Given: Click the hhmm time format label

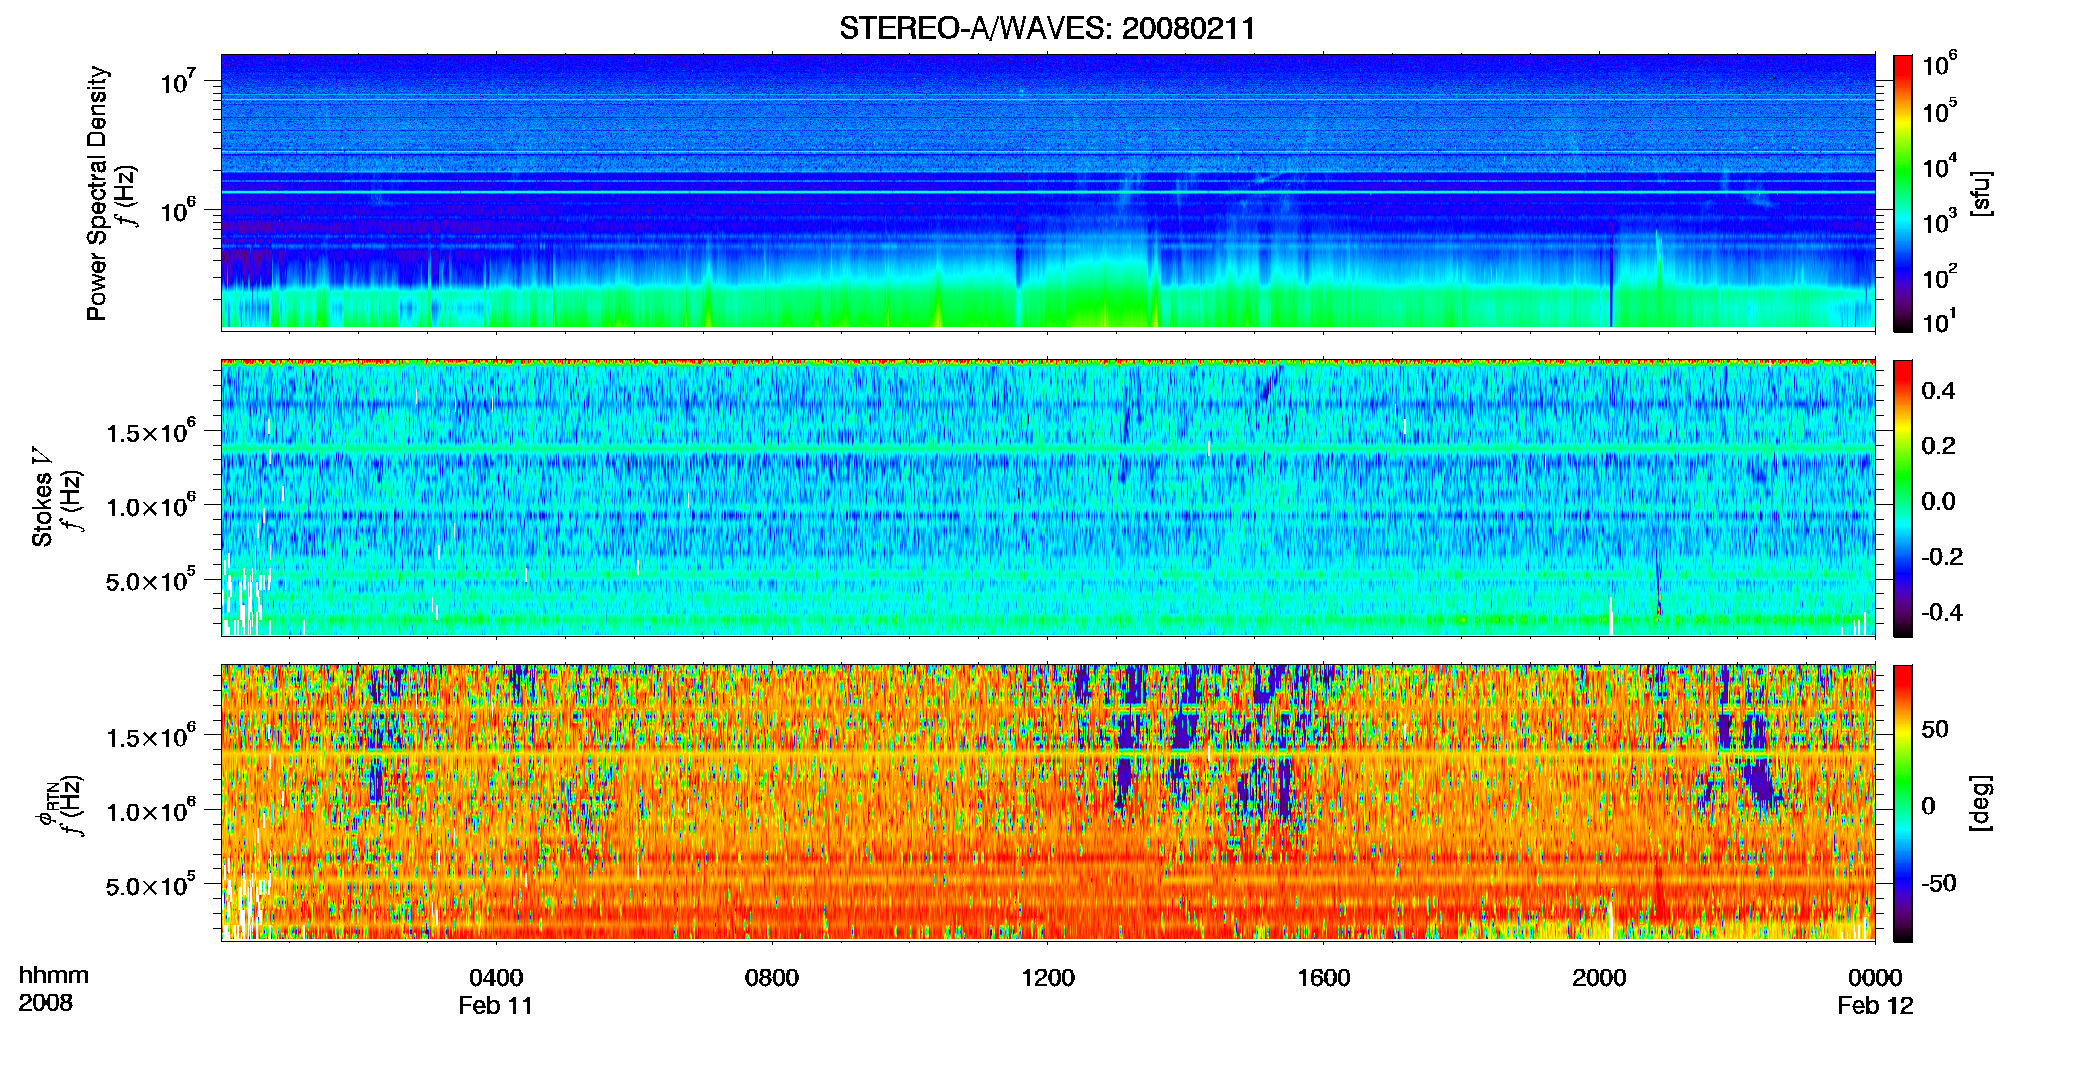Looking at the screenshot, I should pos(54,975).
